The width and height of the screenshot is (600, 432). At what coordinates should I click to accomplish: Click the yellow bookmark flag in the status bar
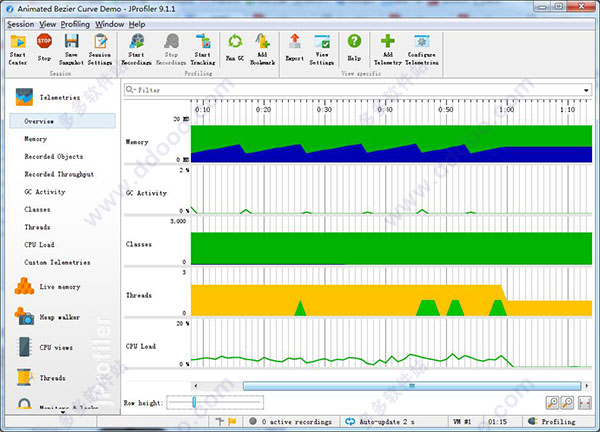(232, 422)
